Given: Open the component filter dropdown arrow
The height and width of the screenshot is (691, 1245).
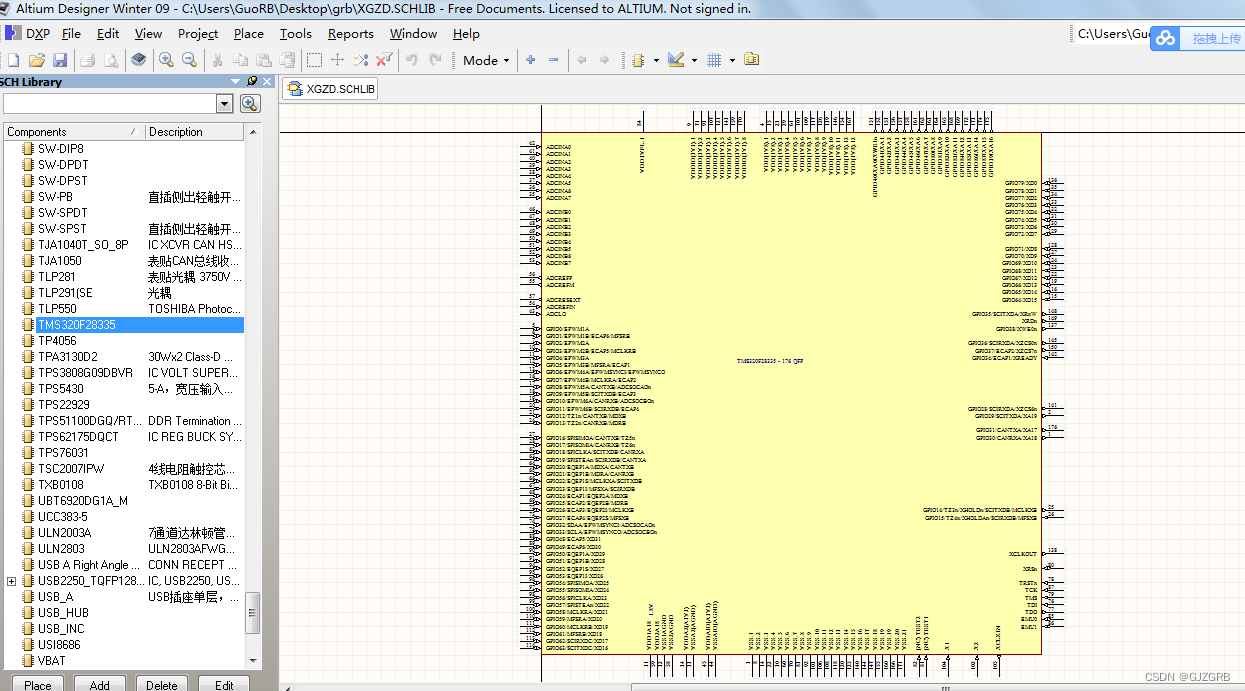Looking at the screenshot, I should (x=224, y=103).
